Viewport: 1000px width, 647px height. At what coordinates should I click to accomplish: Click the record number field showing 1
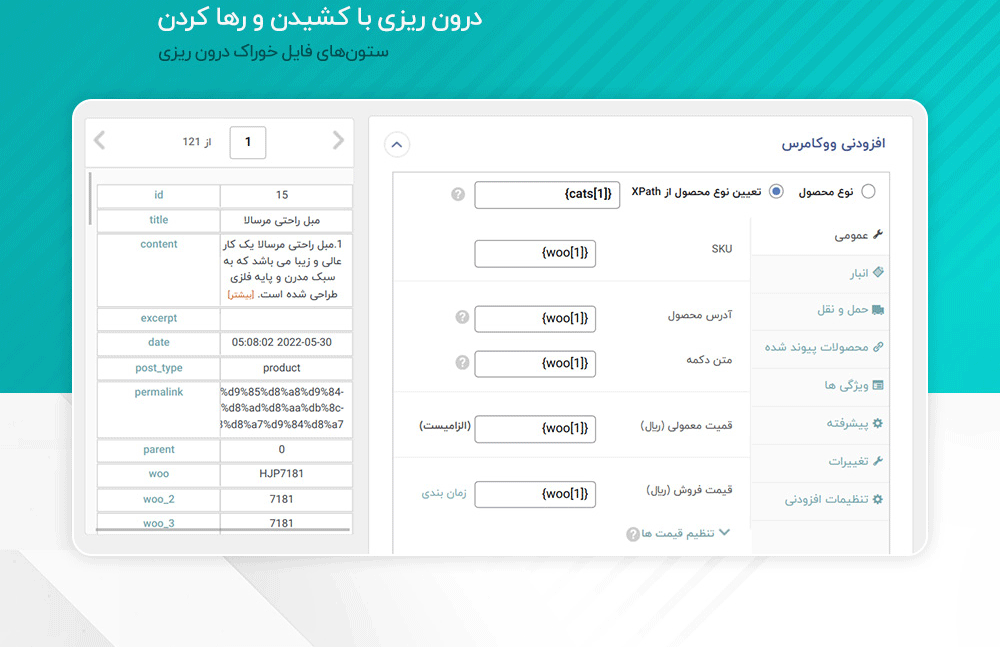click(x=247, y=142)
